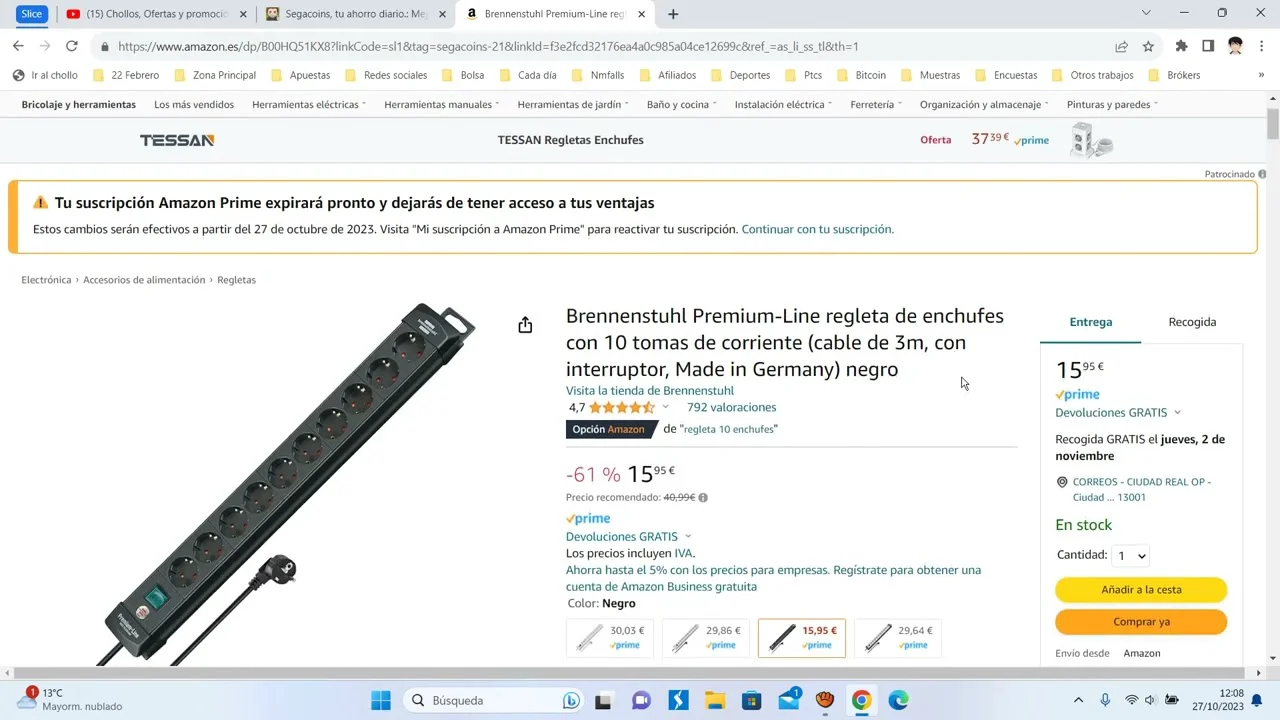Open the Cantidad quantity dropdown

pos(1130,556)
